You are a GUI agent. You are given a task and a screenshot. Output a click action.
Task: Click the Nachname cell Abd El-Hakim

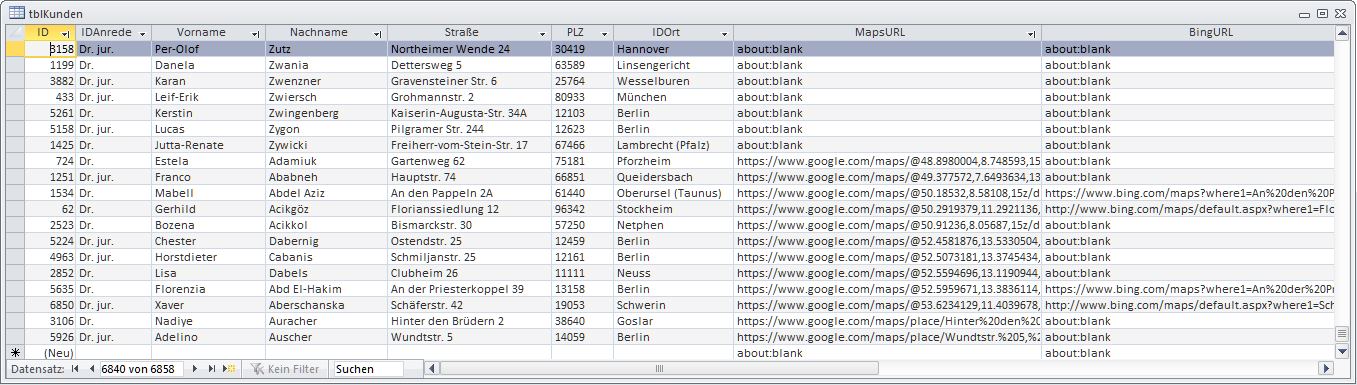coord(326,289)
